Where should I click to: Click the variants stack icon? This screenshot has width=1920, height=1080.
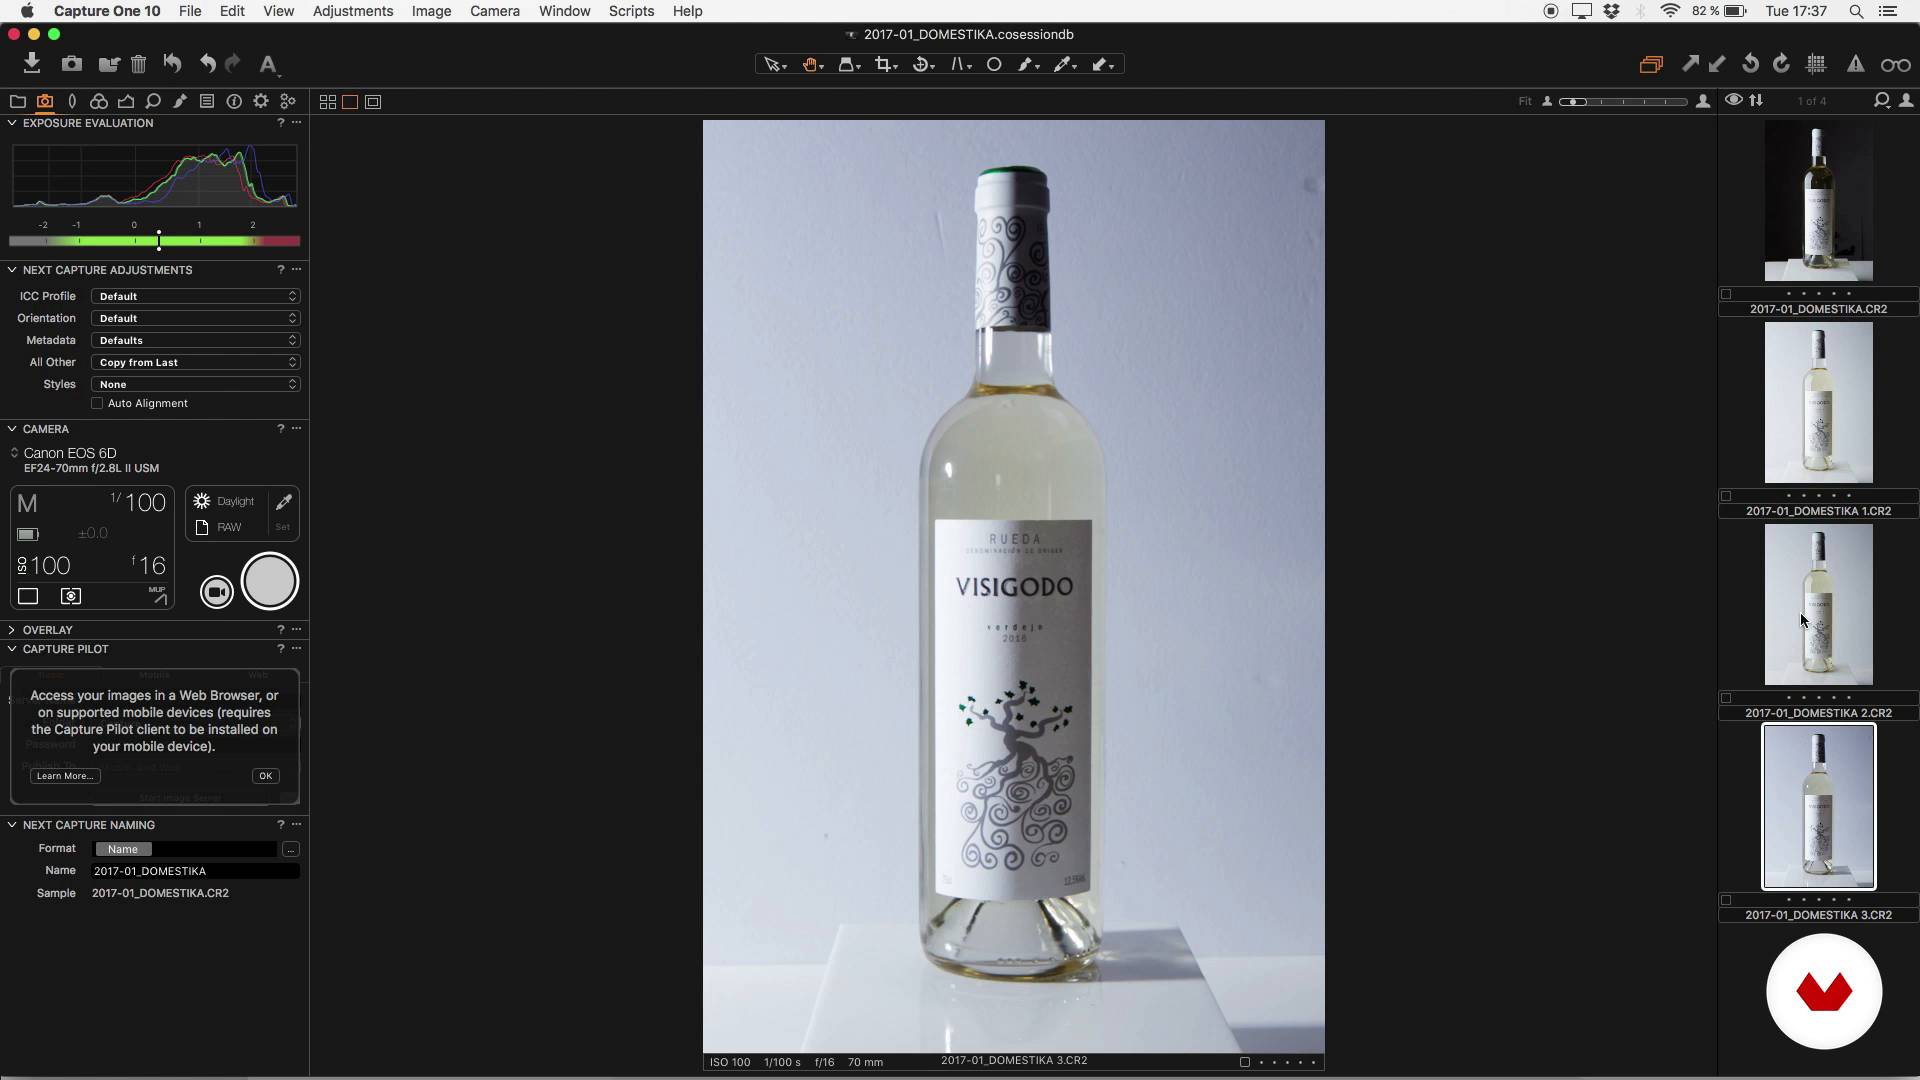point(1651,64)
